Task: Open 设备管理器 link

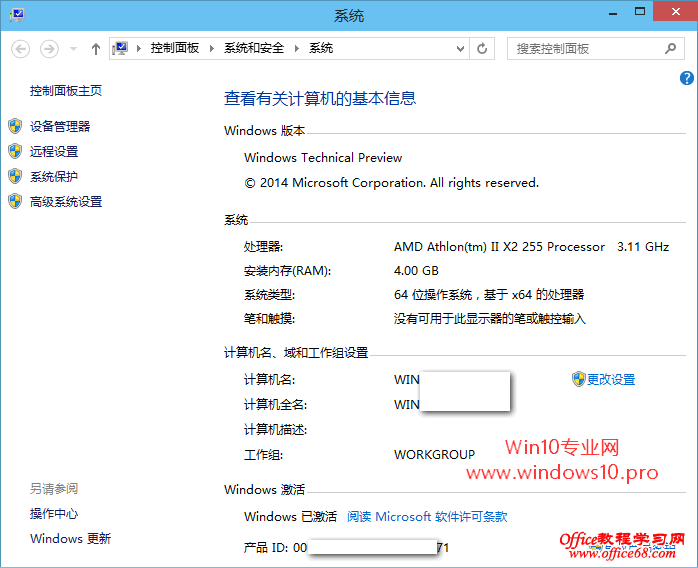Action: (60, 126)
